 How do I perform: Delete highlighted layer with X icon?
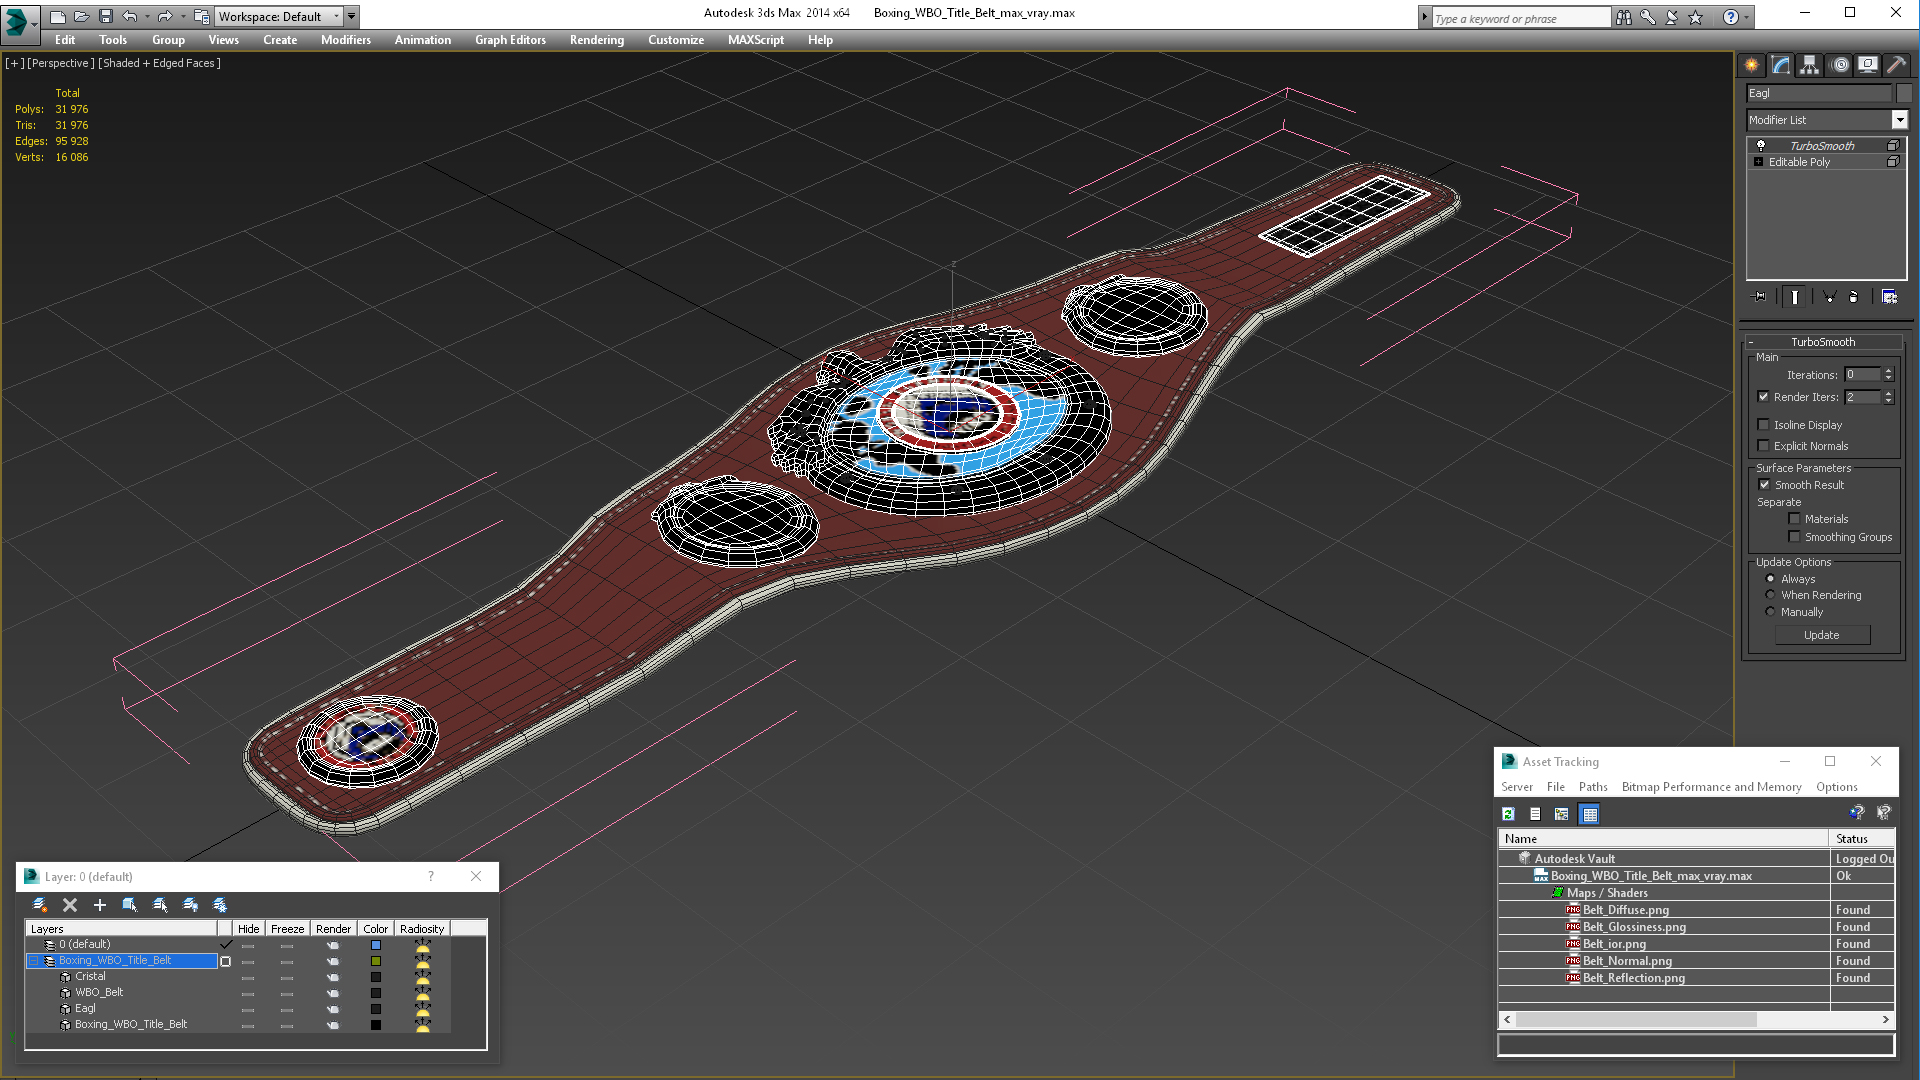(70, 905)
